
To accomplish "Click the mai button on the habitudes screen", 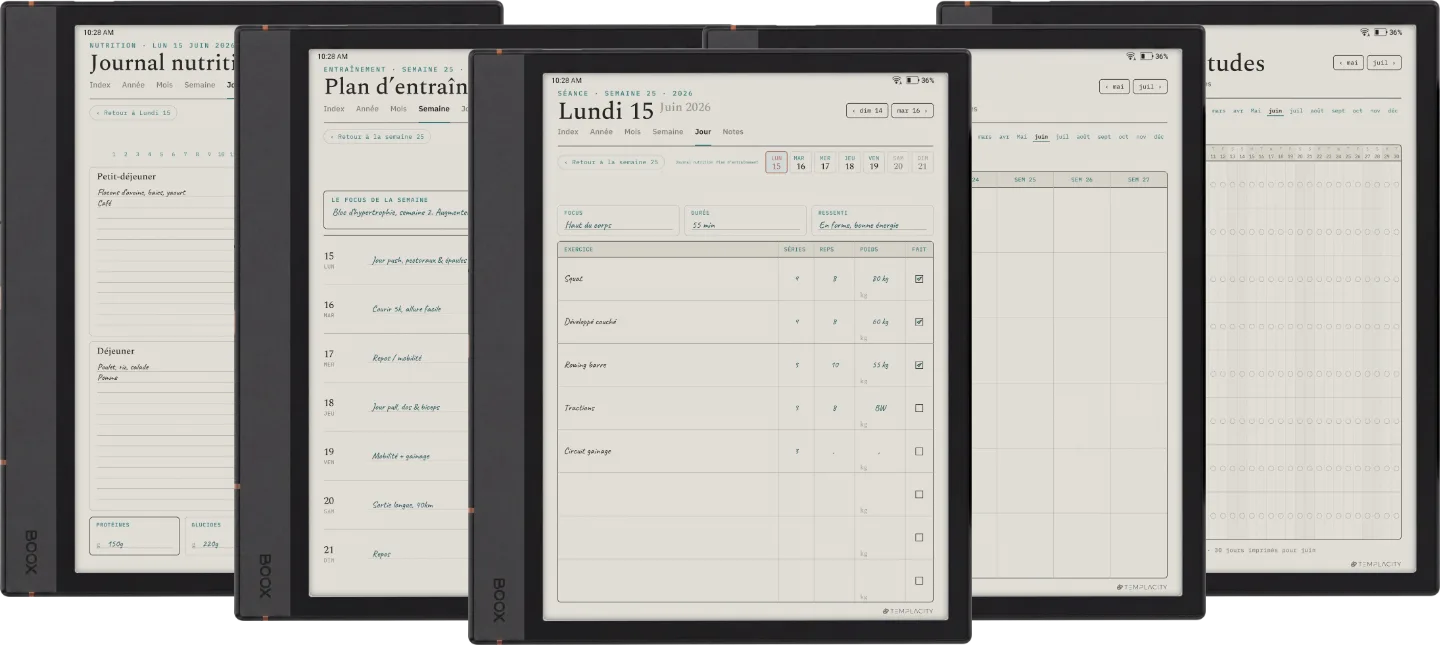I will (x=1348, y=63).
